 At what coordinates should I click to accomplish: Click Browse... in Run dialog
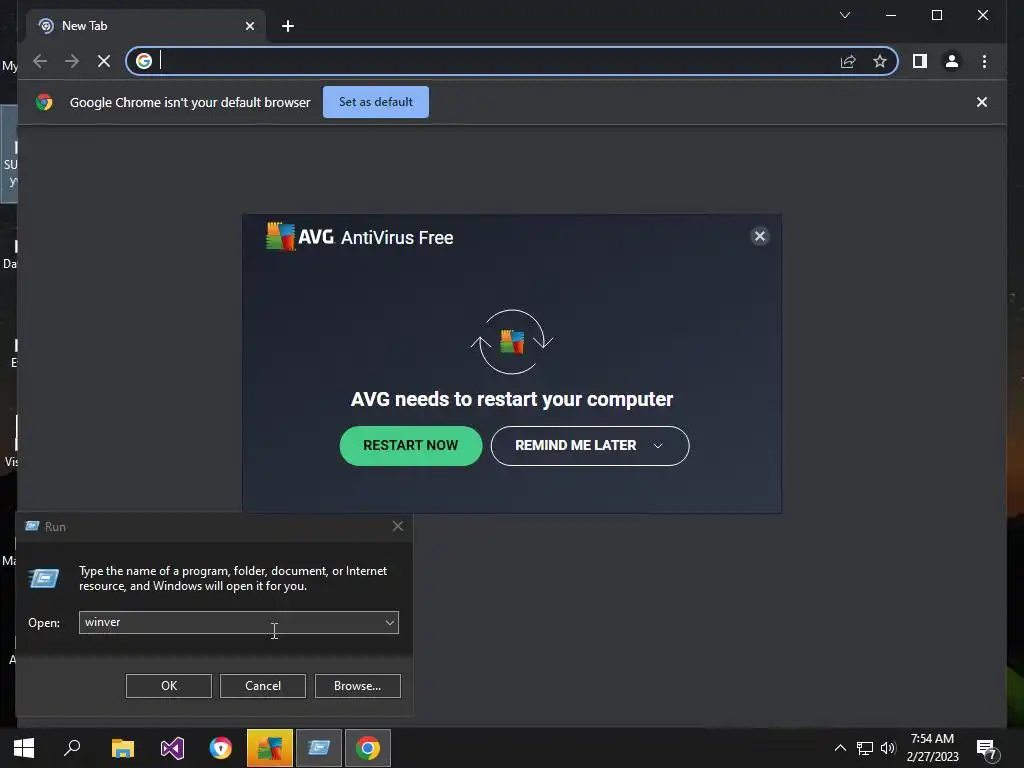(357, 686)
